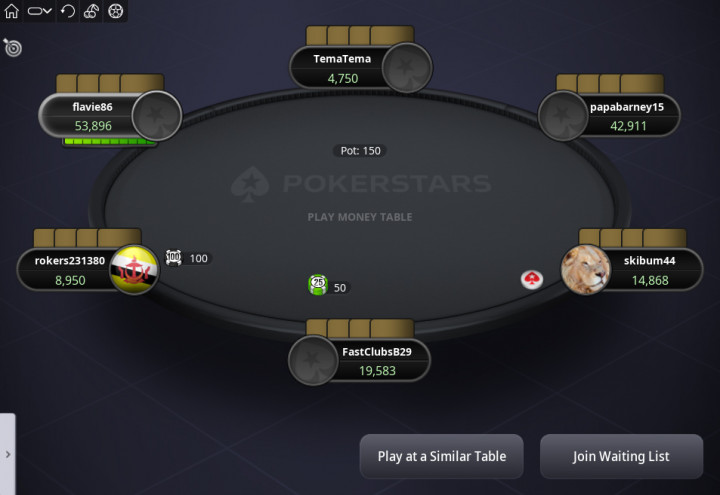Click the red dealer button chip
Screen dimensions: 720x495
tap(532, 279)
